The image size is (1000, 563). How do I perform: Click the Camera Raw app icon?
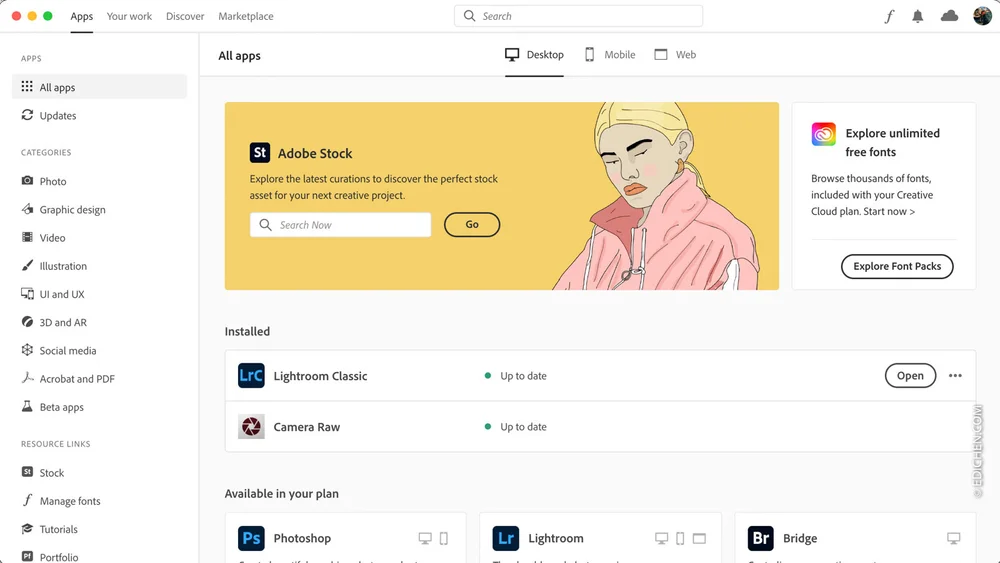coord(251,427)
